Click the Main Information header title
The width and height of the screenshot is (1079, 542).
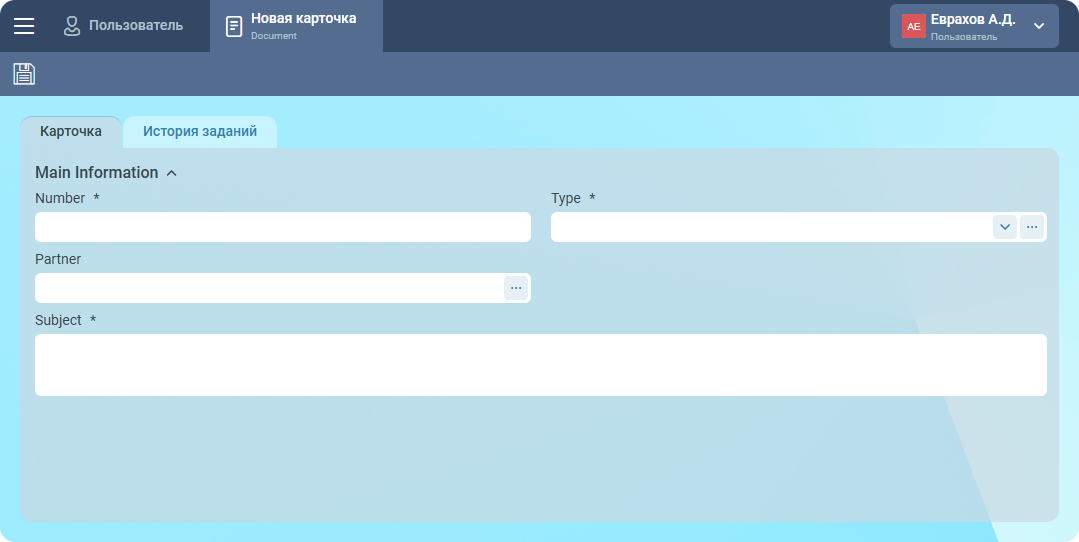pos(97,173)
